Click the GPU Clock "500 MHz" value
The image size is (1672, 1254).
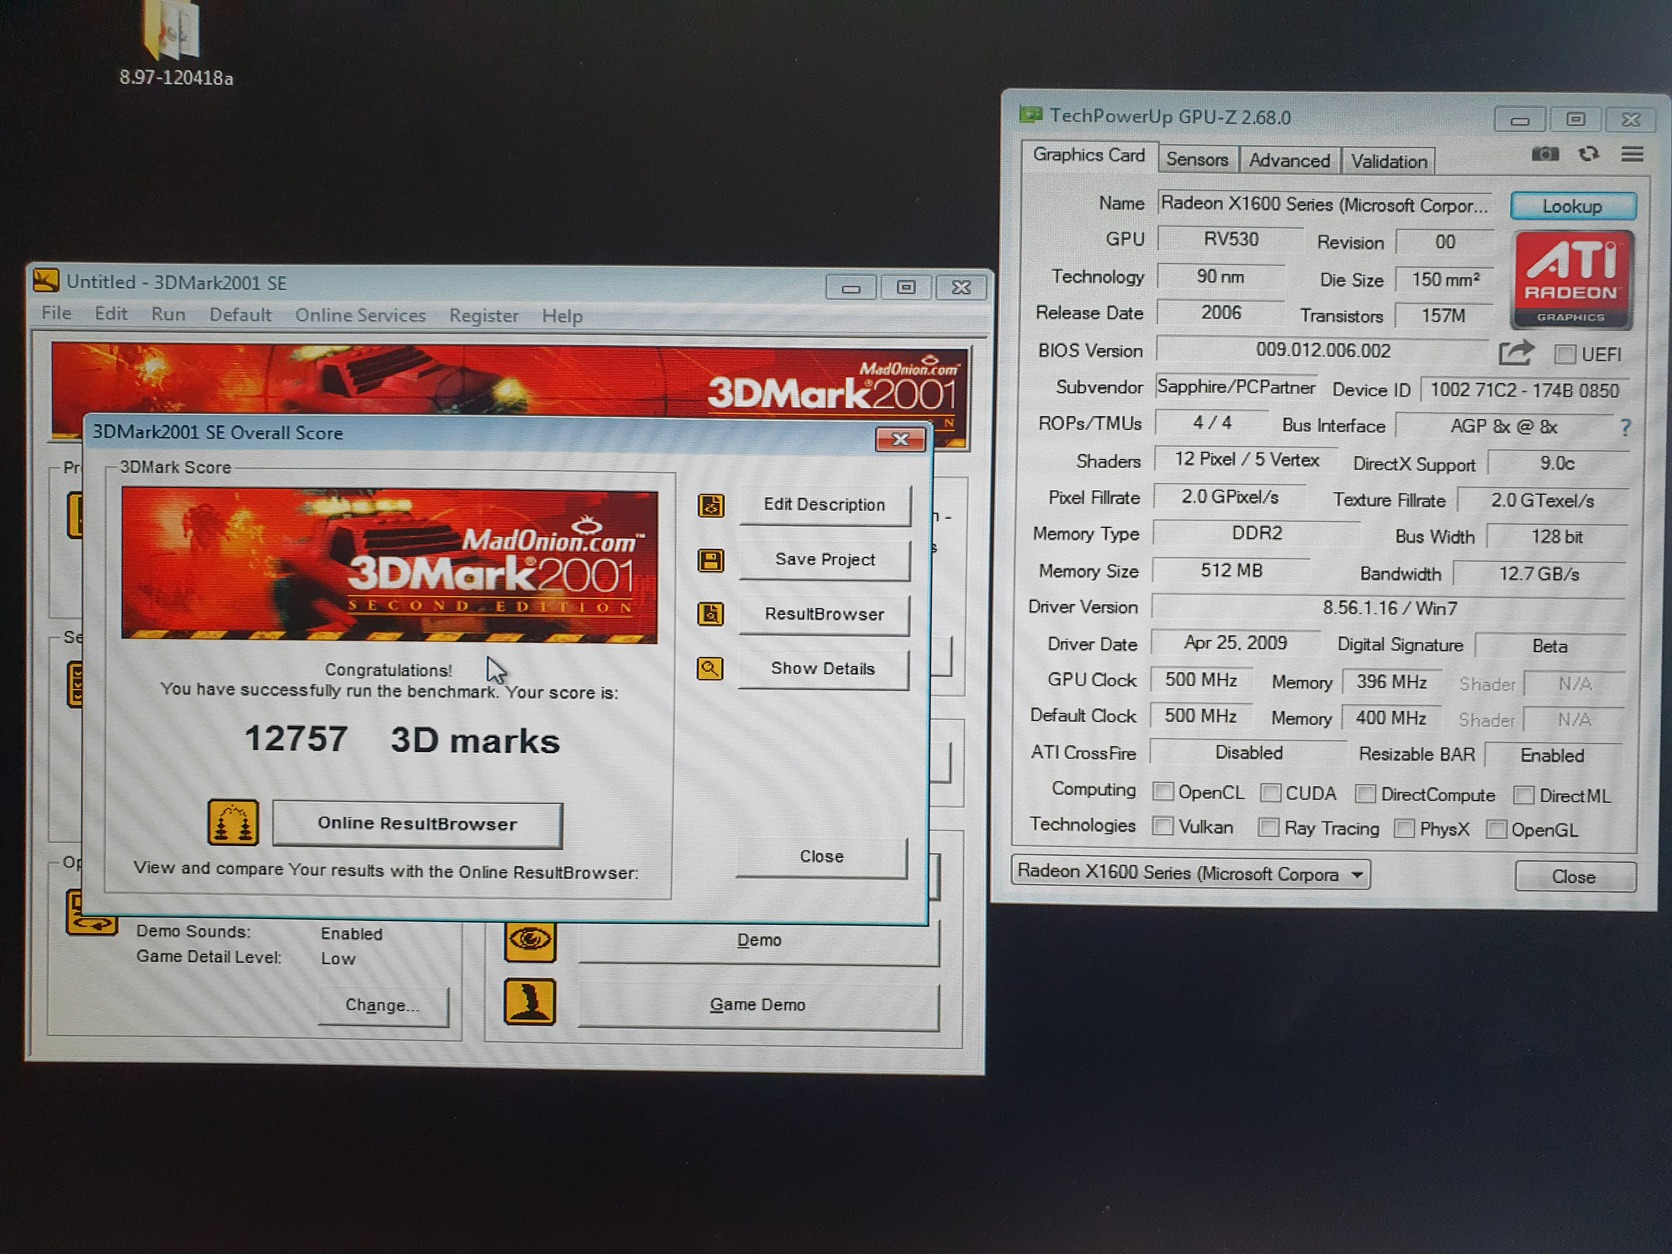point(1201,680)
